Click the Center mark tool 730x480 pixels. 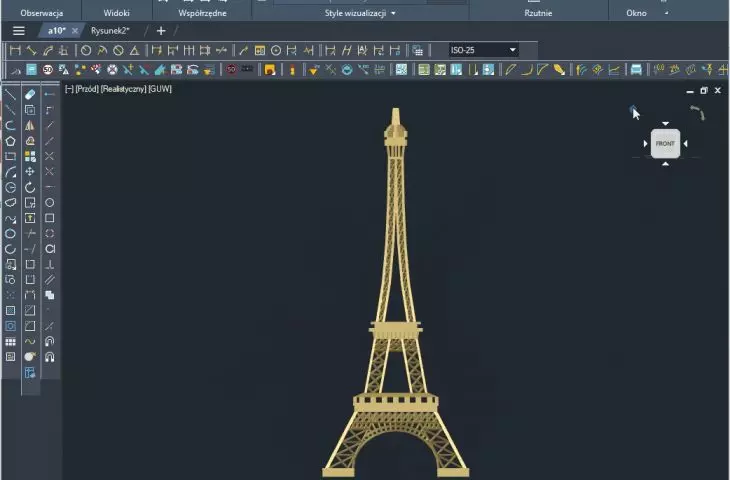pos(276,50)
